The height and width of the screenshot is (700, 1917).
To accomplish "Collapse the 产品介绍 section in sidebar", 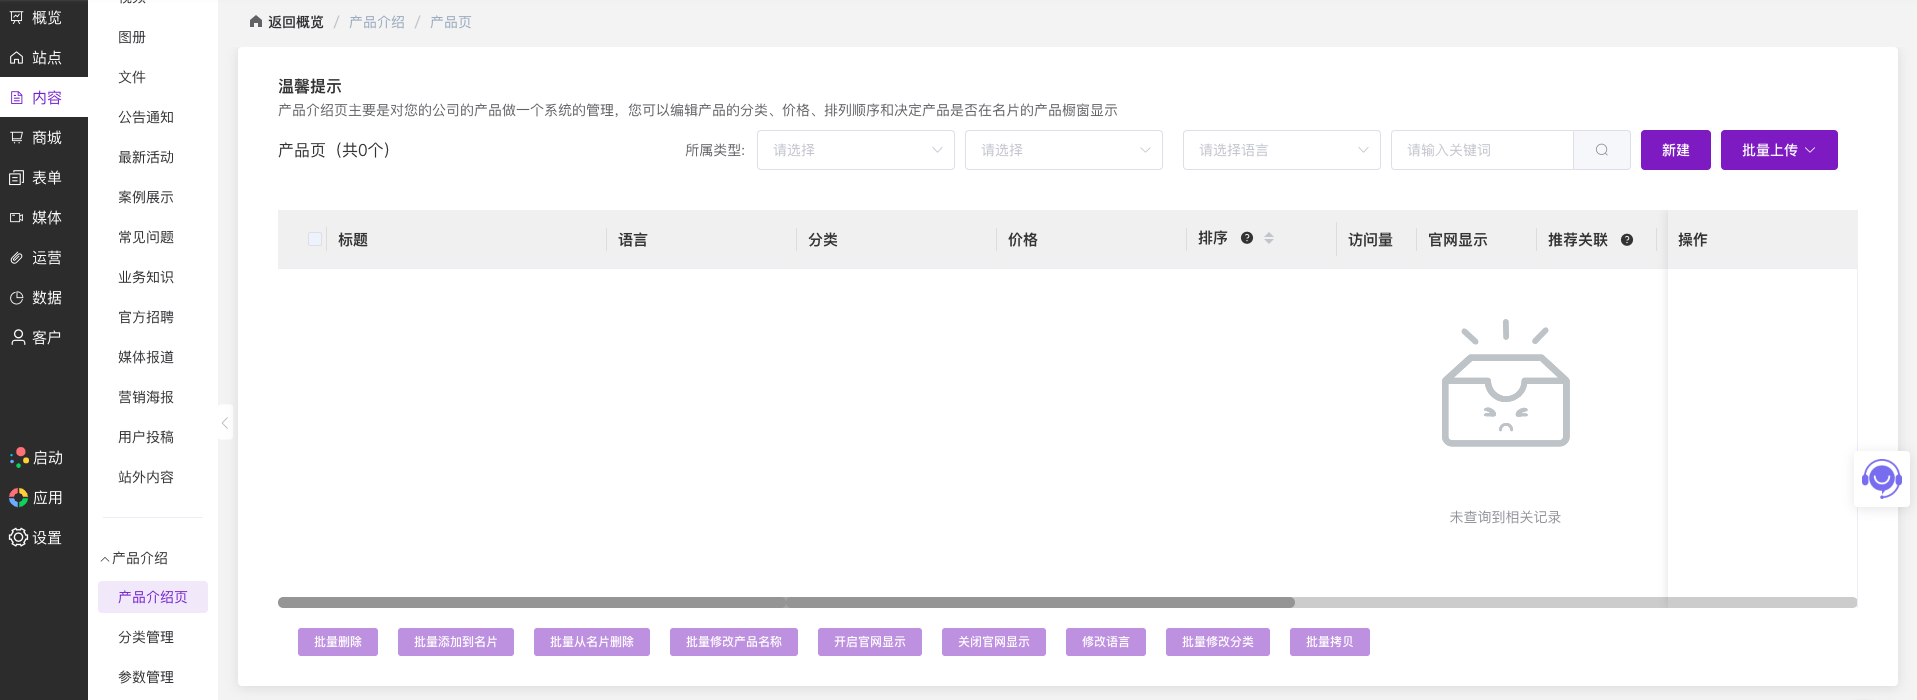I will [105, 559].
